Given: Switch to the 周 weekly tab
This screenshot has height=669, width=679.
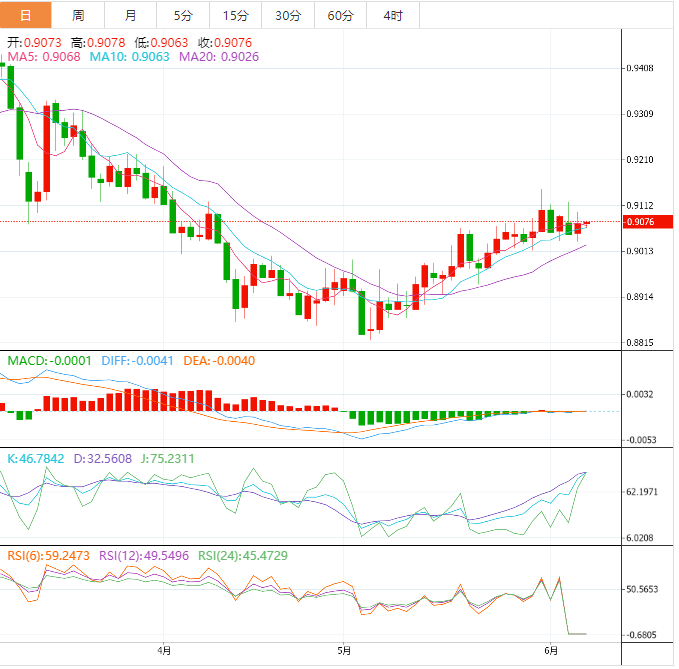Looking at the screenshot, I should tap(79, 15).
